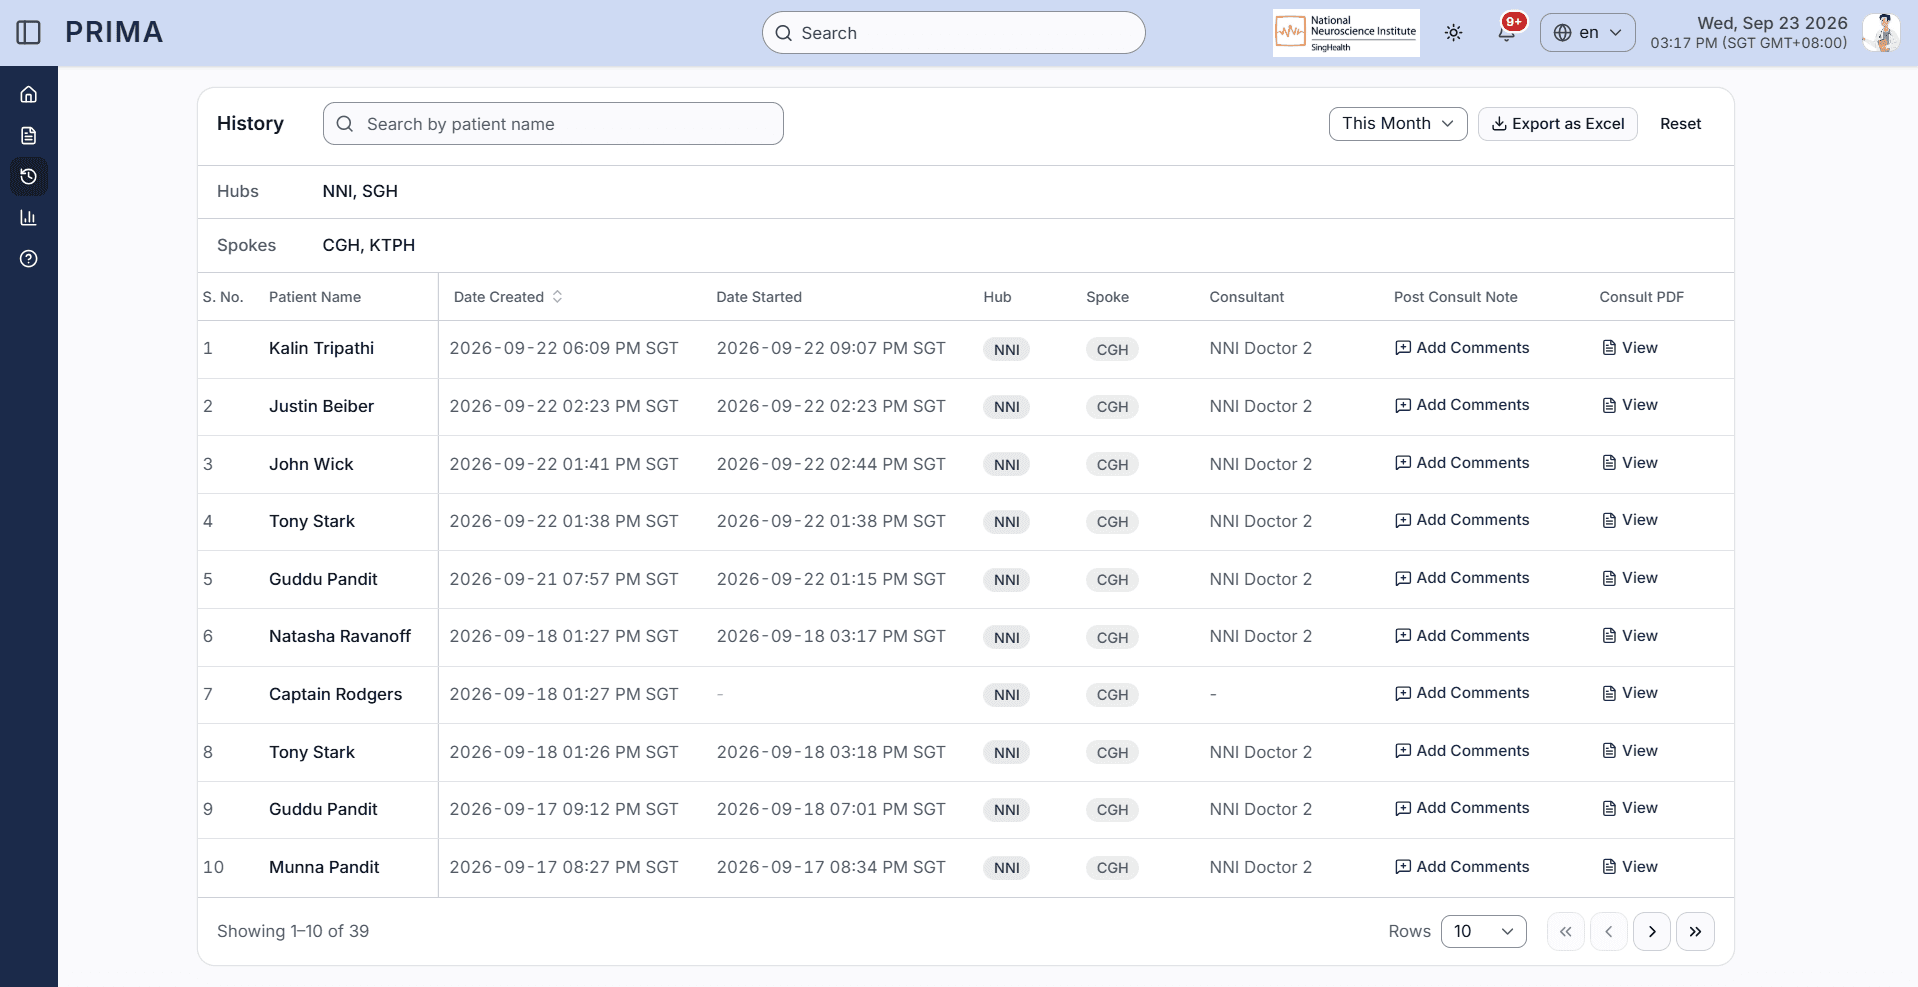1918x987 pixels.
Task: Open the Rows per page dropdown
Action: 1483,931
